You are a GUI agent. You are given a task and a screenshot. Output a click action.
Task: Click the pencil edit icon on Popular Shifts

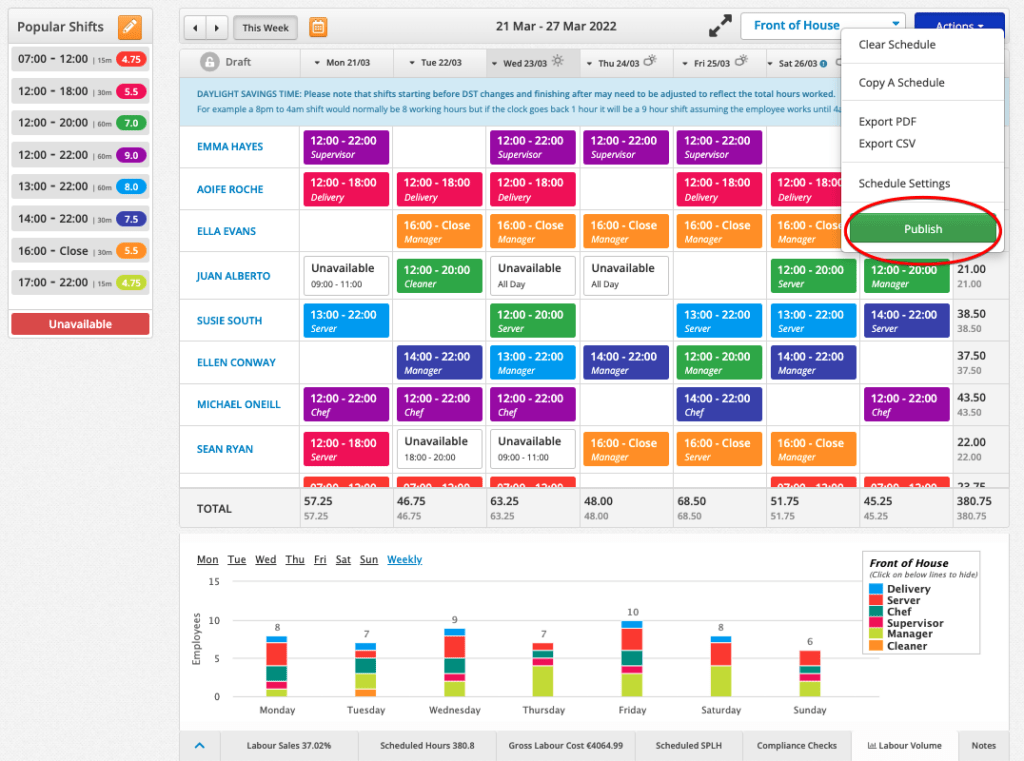click(x=129, y=27)
